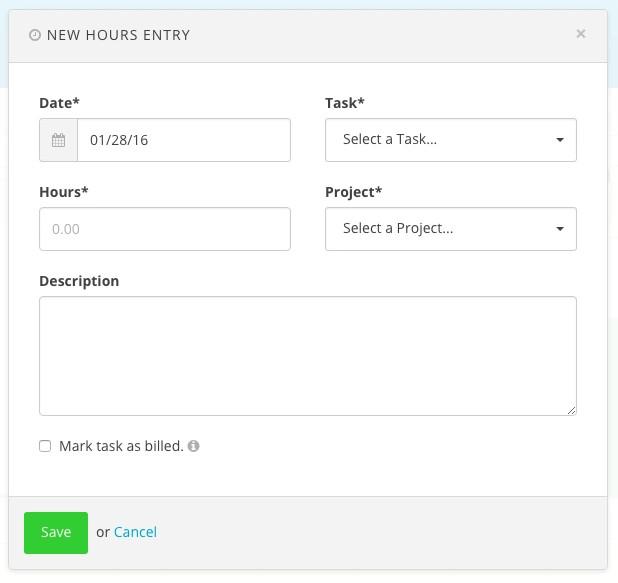This screenshot has width=618, height=583.
Task: Open the calendar date picker icon
Action: [x=59, y=140]
